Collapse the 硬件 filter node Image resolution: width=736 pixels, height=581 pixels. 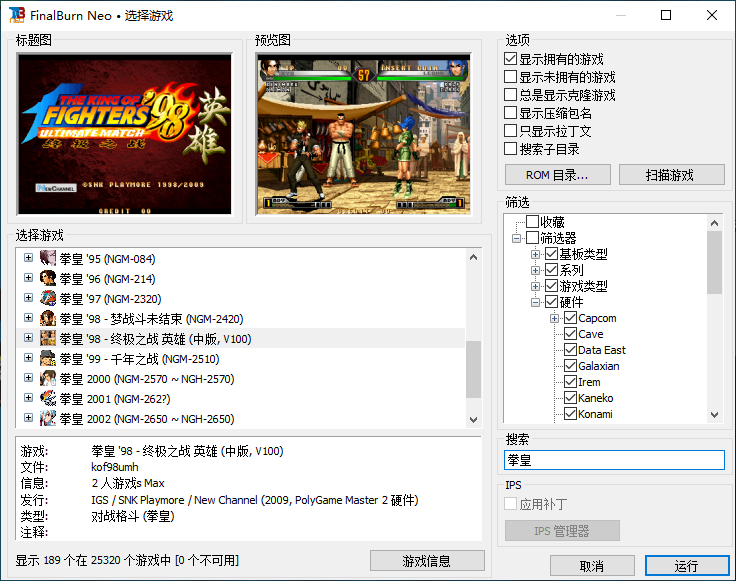pos(535,302)
